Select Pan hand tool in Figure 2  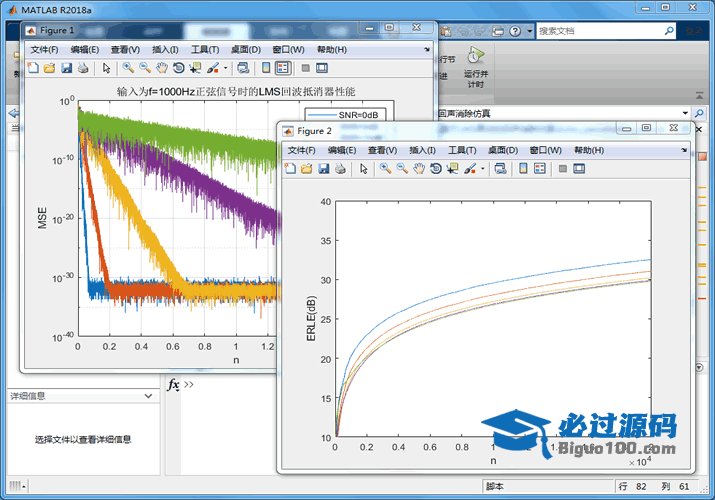419,169
